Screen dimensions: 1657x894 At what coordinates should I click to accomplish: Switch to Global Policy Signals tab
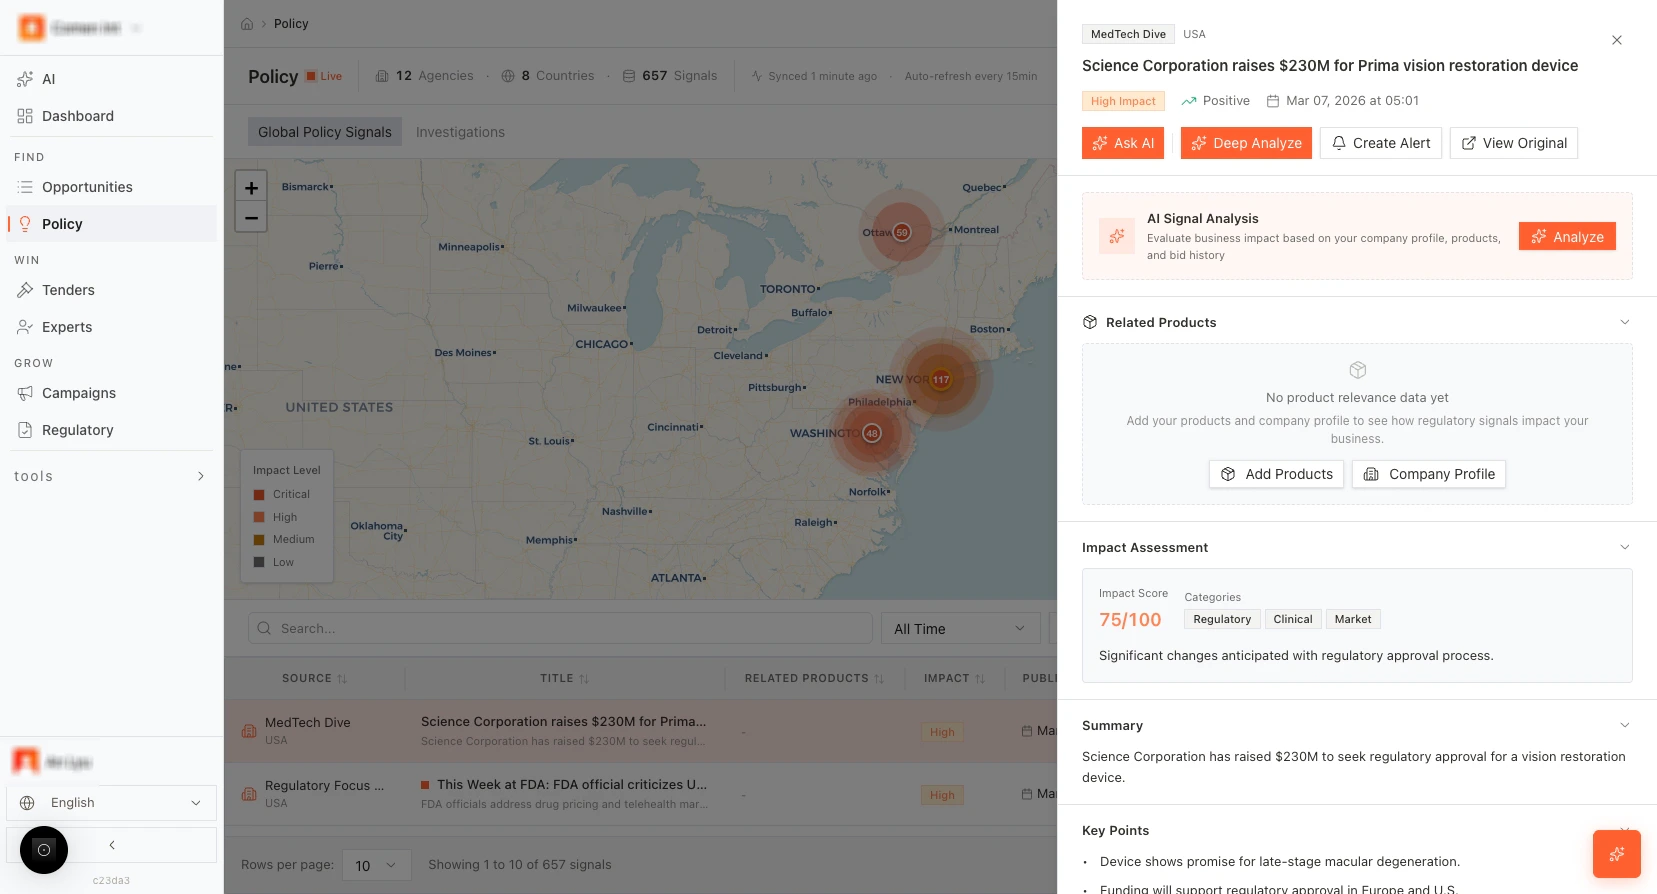coord(325,132)
